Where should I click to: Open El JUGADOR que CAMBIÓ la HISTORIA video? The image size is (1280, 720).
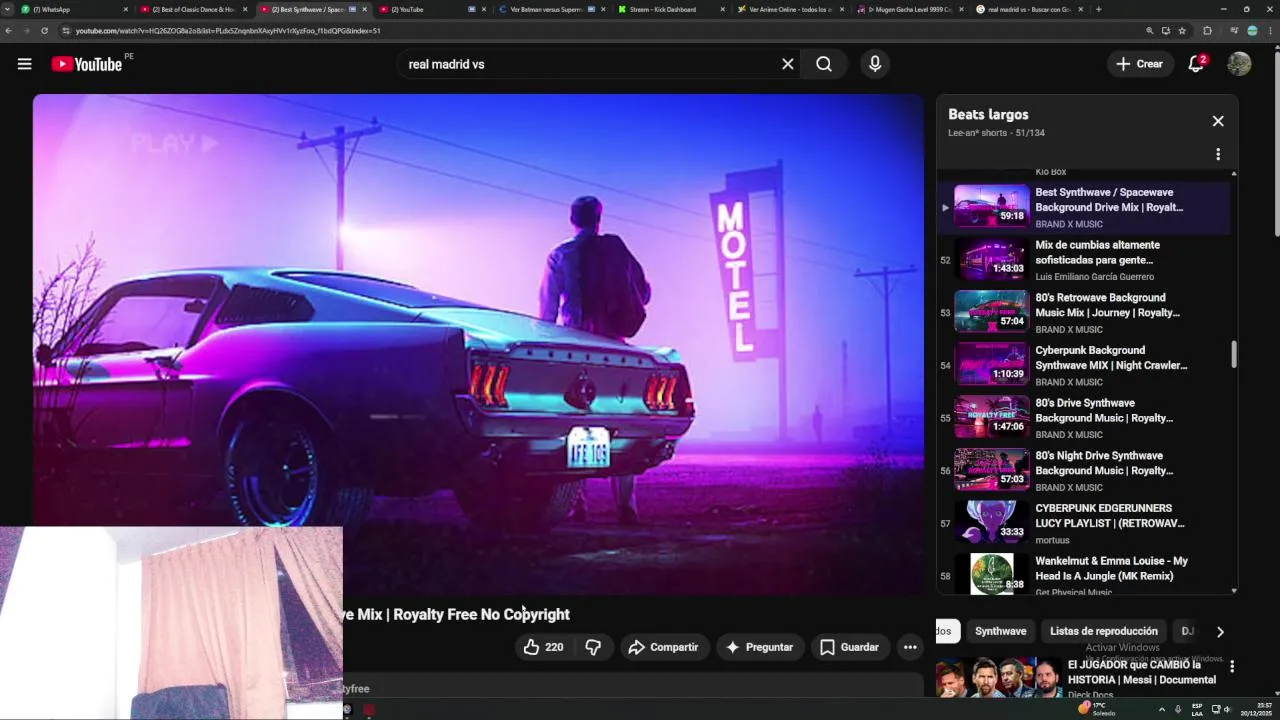pos(1142,672)
